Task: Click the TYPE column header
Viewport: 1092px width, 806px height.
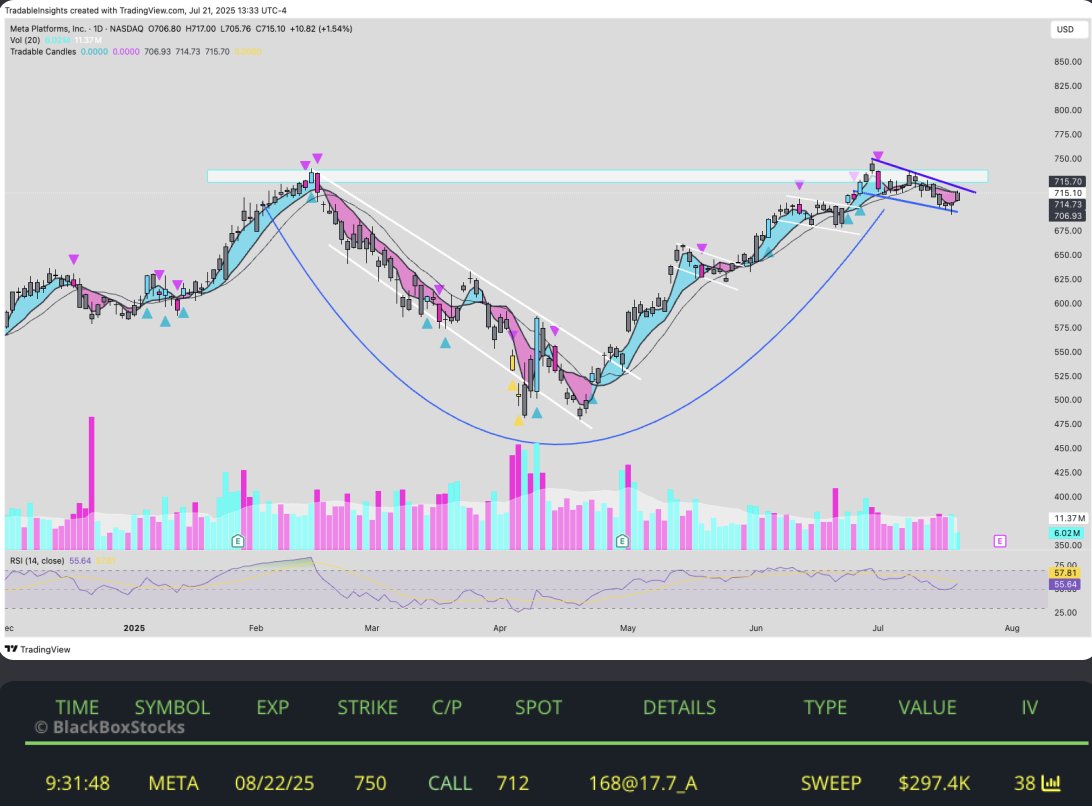Action: click(x=825, y=707)
